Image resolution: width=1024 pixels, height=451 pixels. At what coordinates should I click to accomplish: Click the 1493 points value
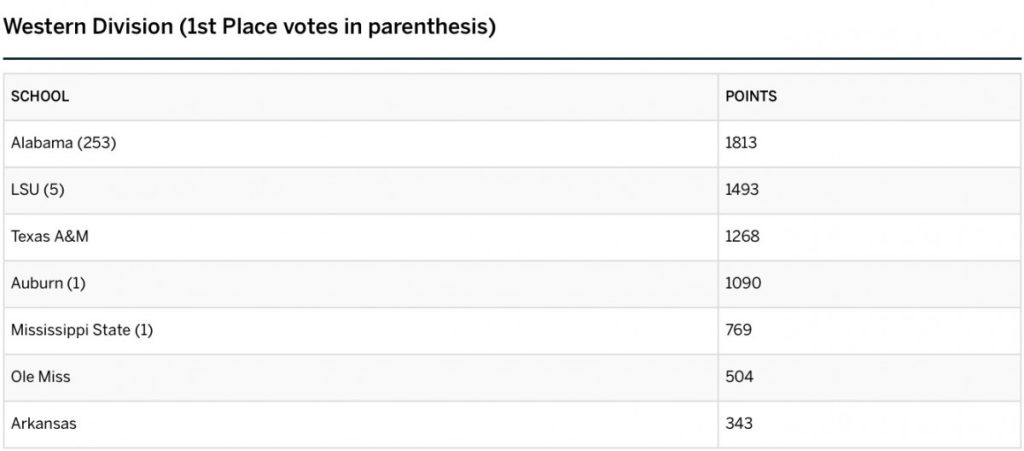click(742, 190)
